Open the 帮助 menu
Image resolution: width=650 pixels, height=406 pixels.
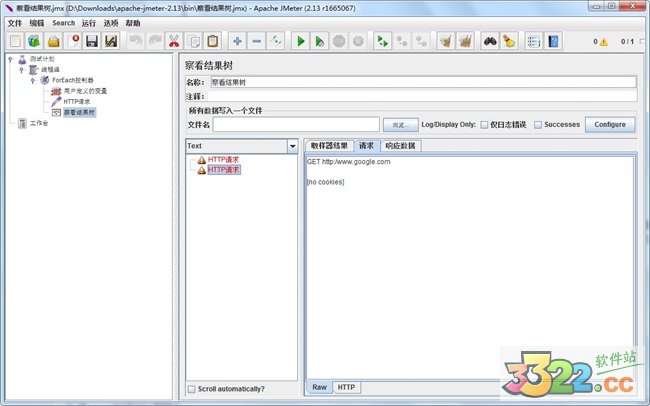133,23
